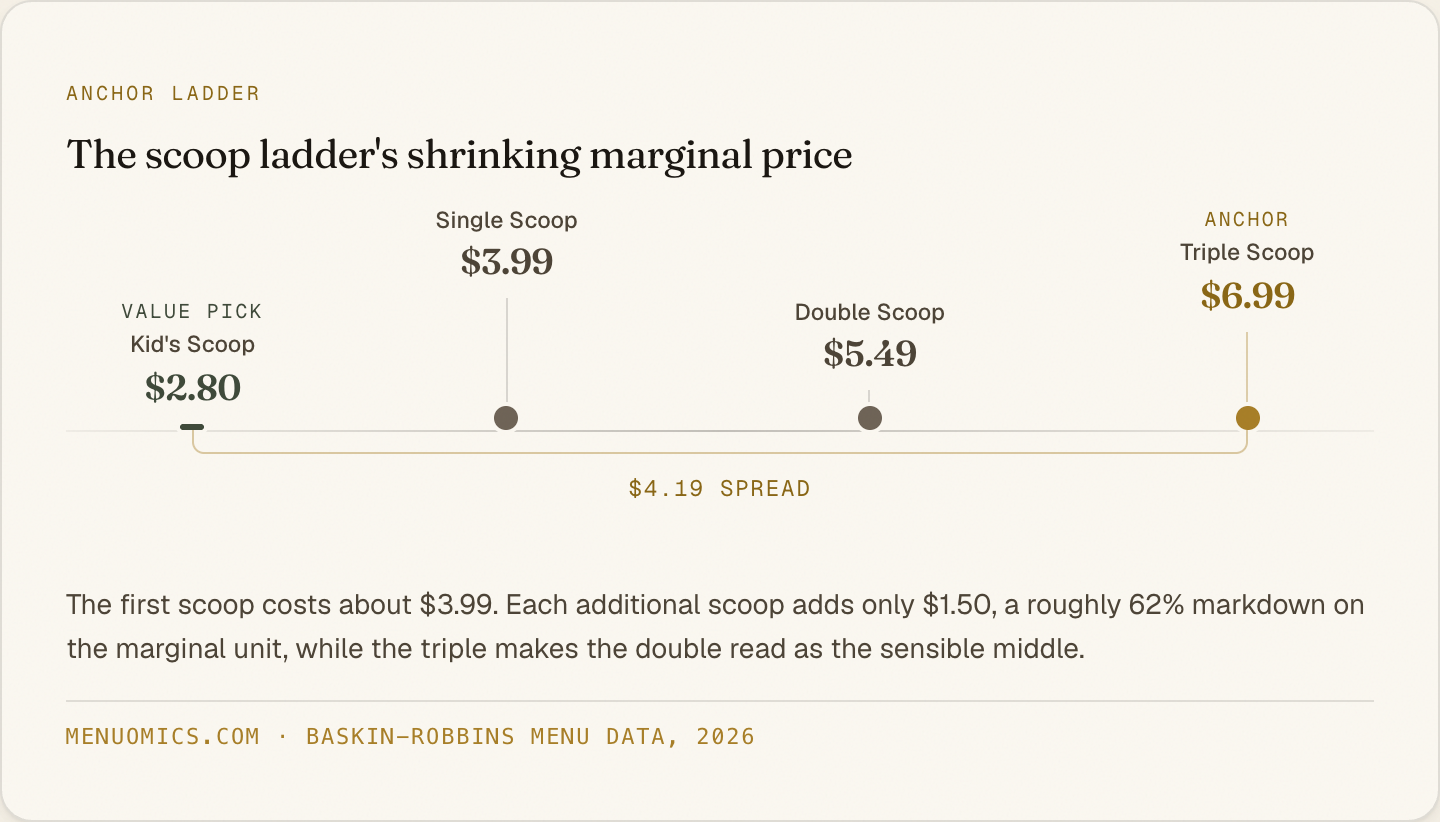Click the description paragraph about 62% markdown
Image resolution: width=1440 pixels, height=822 pixels.
(x=715, y=627)
